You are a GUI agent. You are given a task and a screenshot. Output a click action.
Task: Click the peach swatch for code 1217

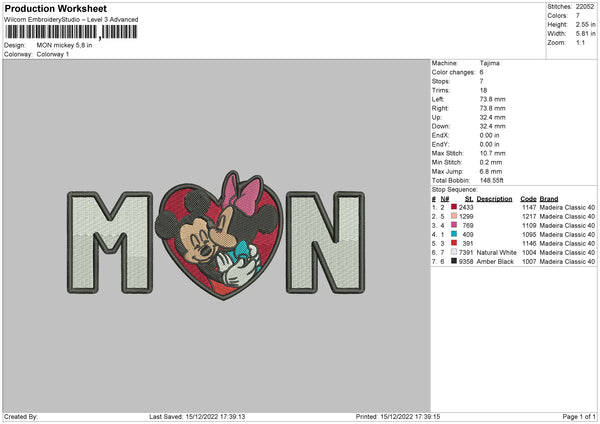pyautogui.click(x=454, y=216)
